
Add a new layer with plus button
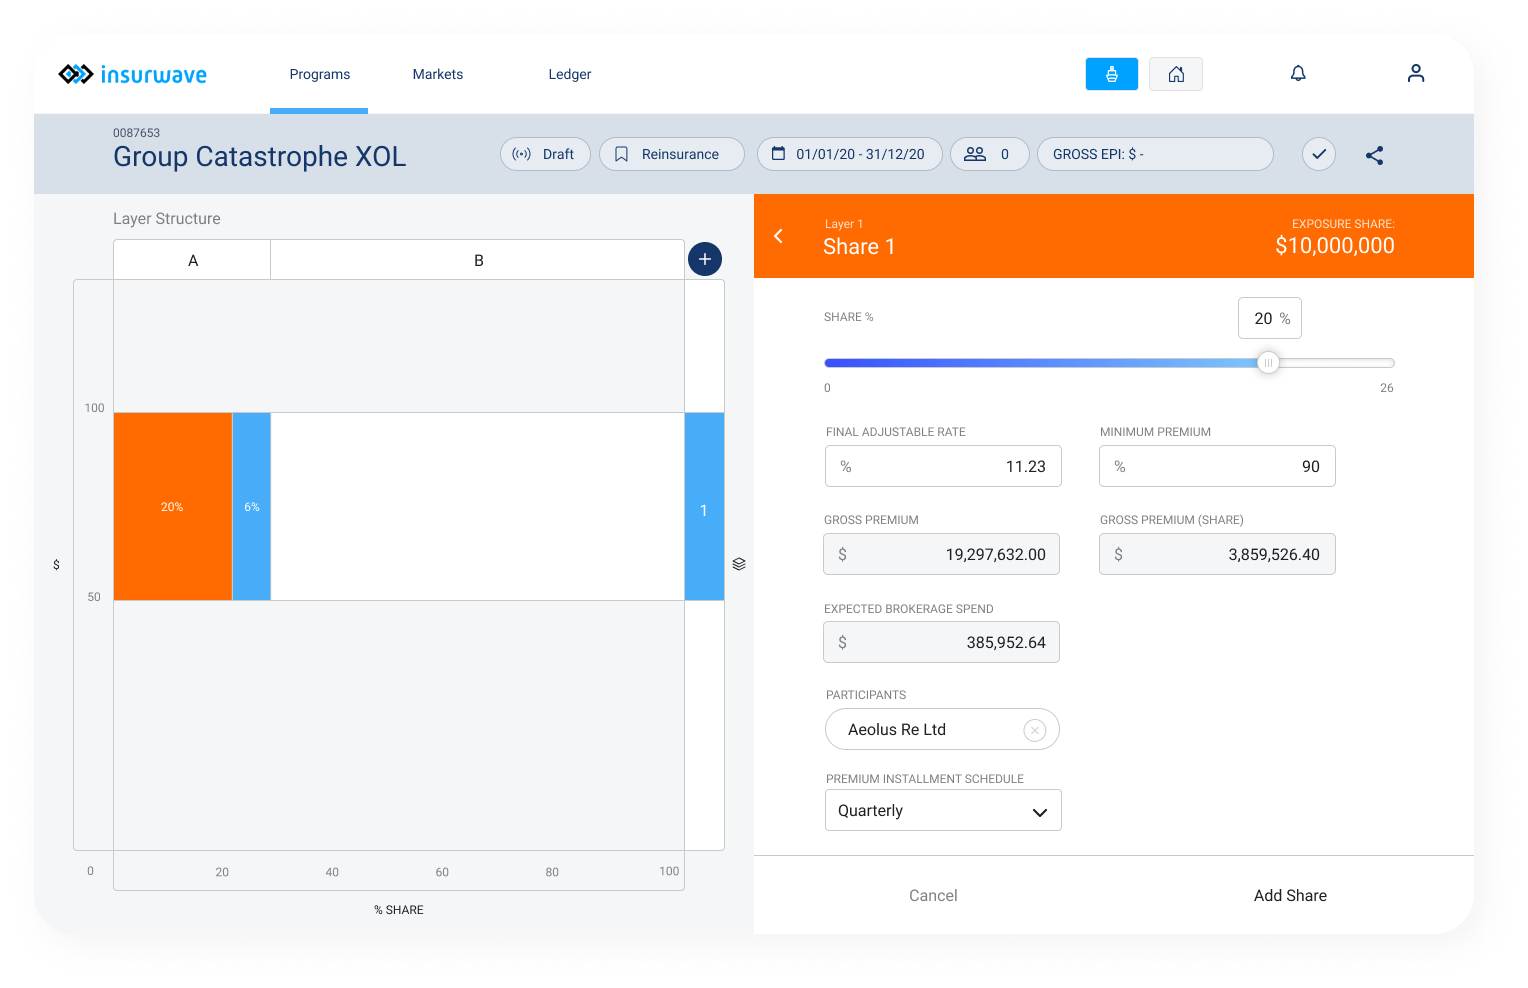point(705,259)
